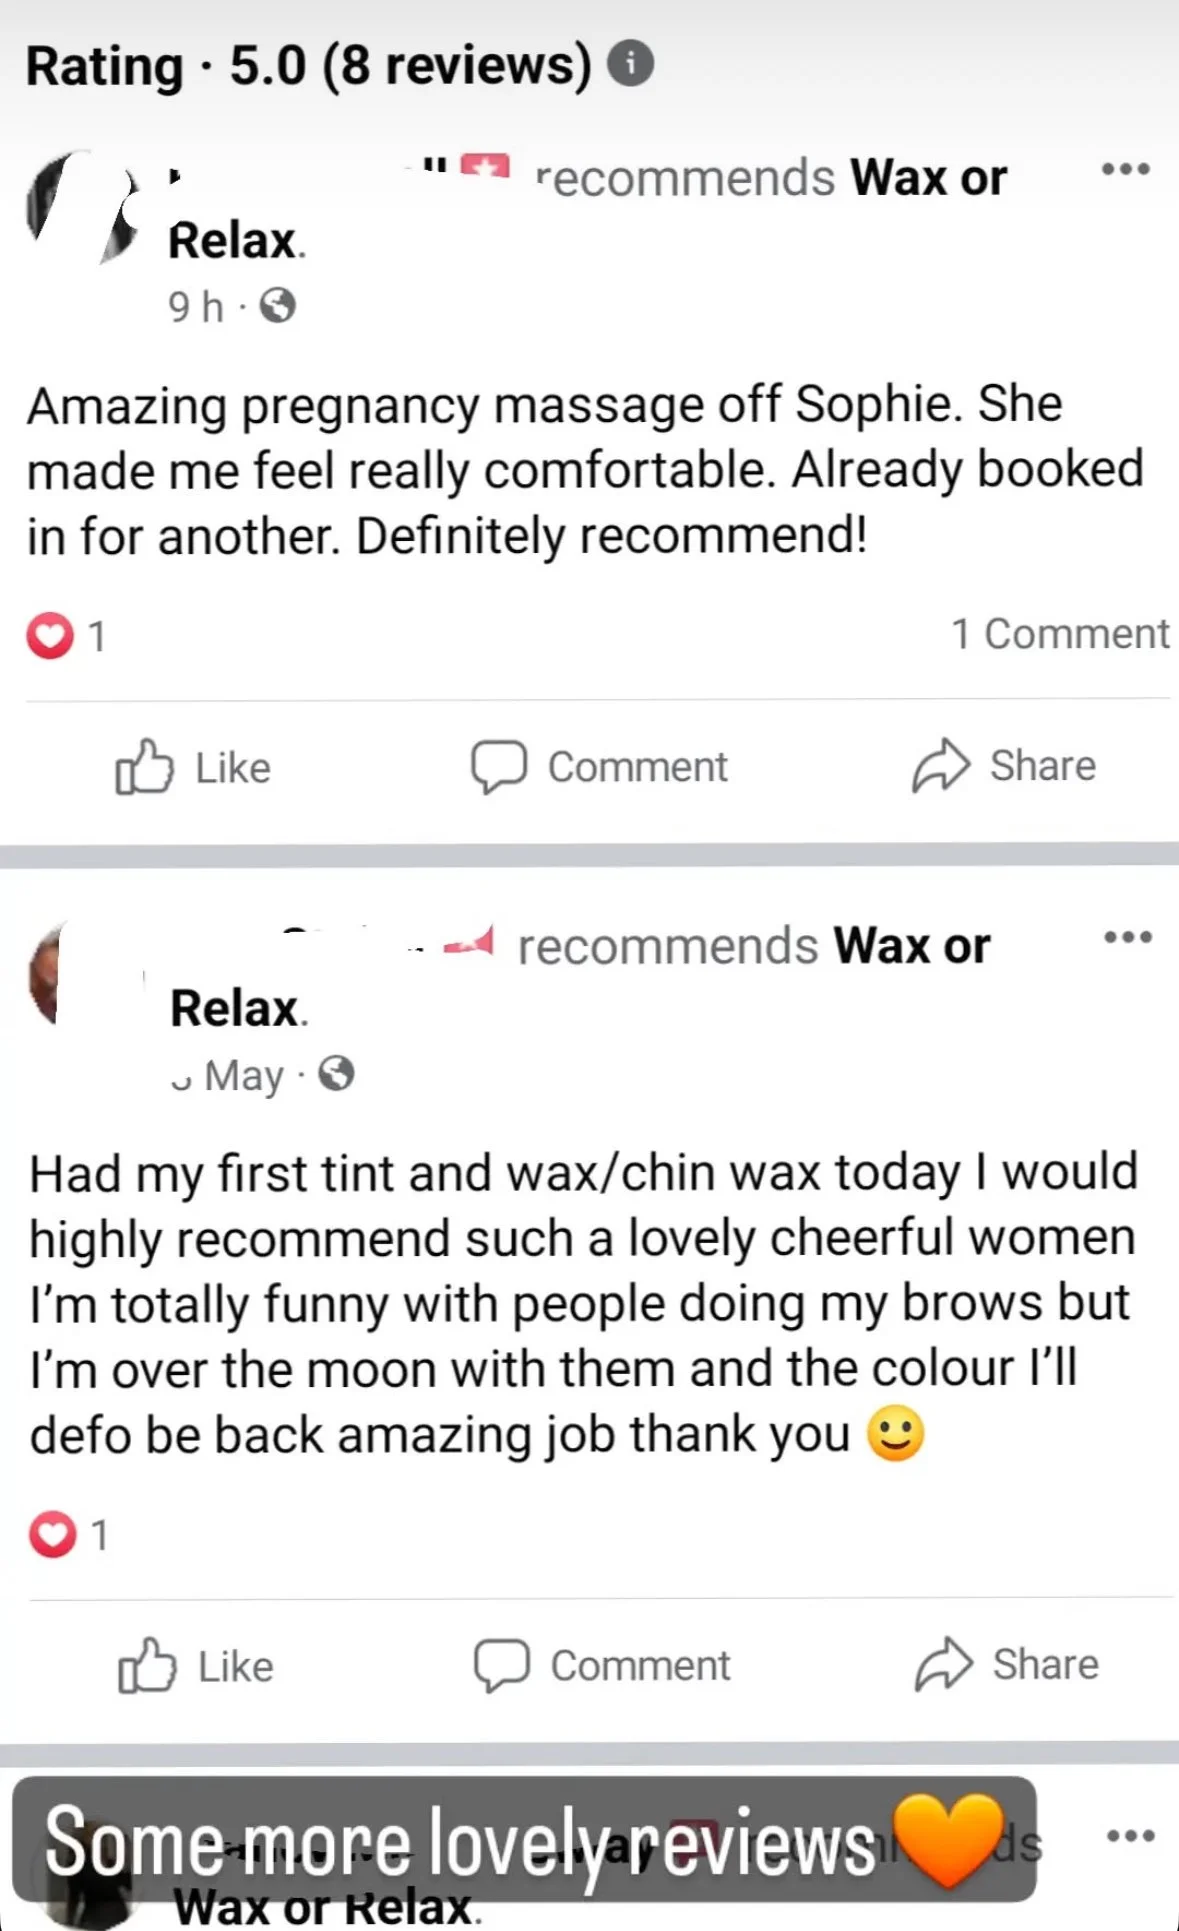The image size is (1179, 1931).
Task: Open options menu on pregnancy massage review
Action: [x=1126, y=168]
